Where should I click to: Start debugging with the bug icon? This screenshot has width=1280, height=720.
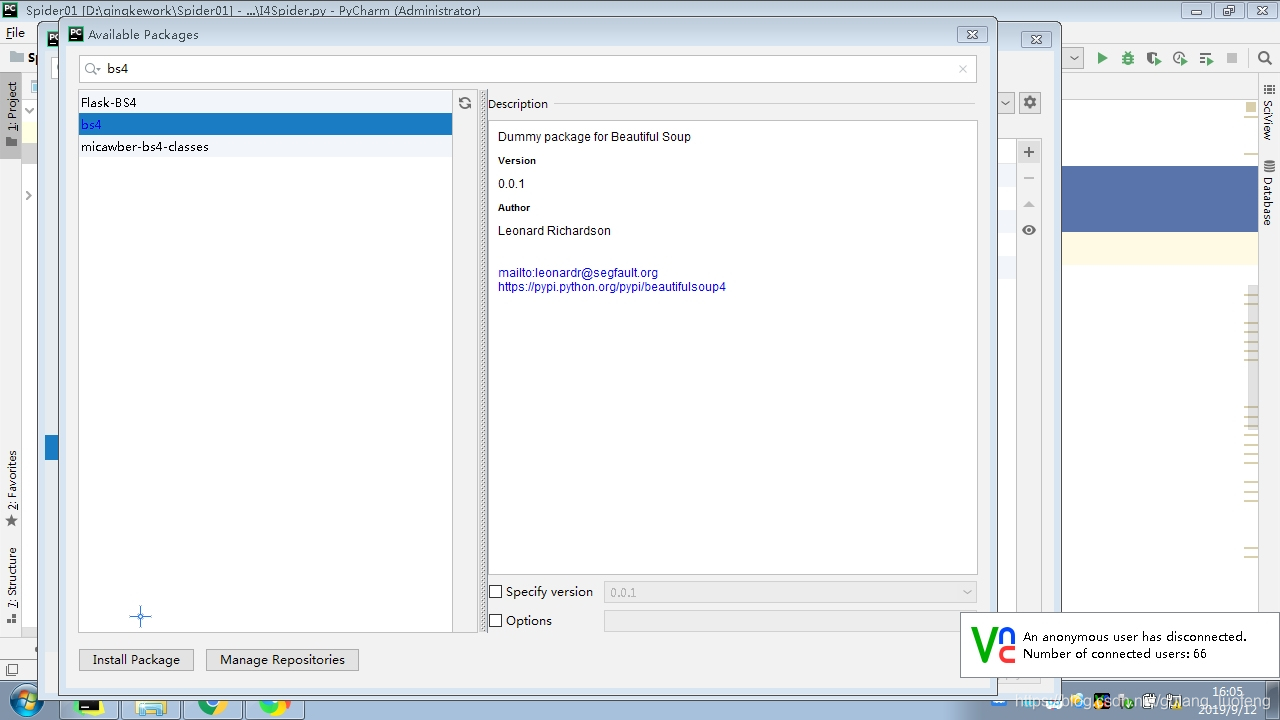(x=1128, y=59)
